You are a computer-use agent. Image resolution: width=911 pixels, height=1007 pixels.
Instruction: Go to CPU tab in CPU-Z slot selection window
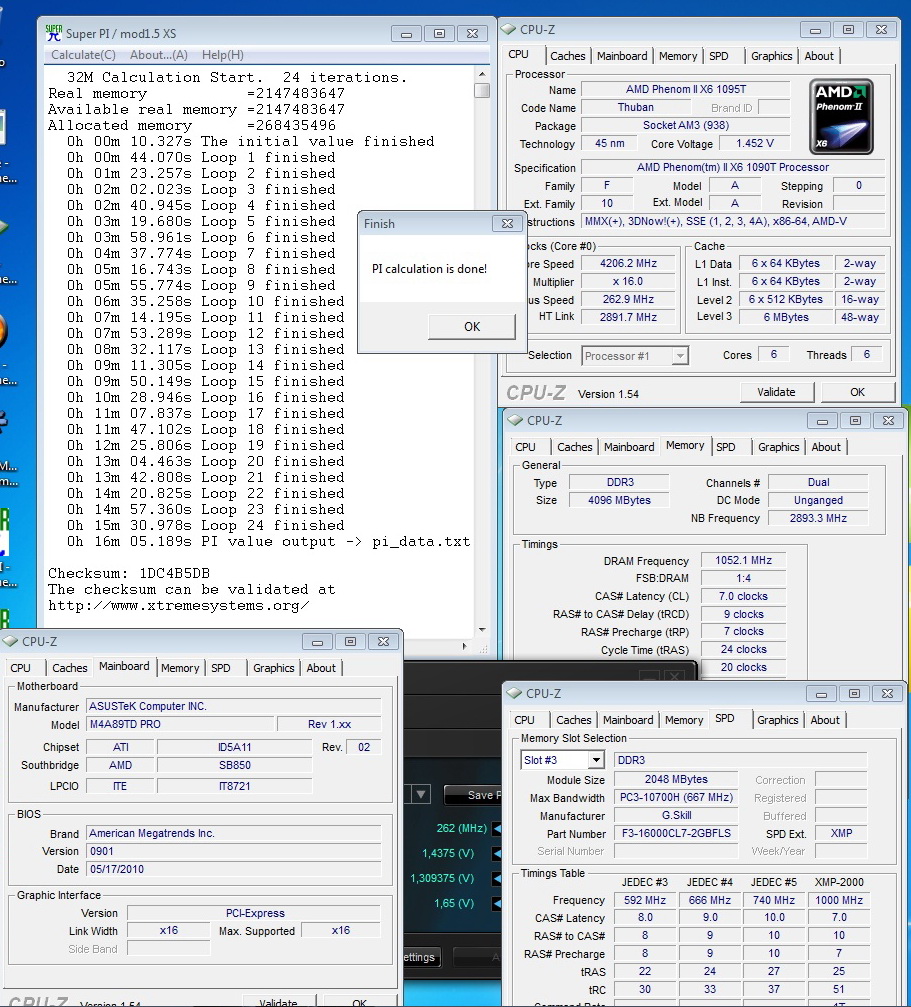pyautogui.click(x=525, y=720)
